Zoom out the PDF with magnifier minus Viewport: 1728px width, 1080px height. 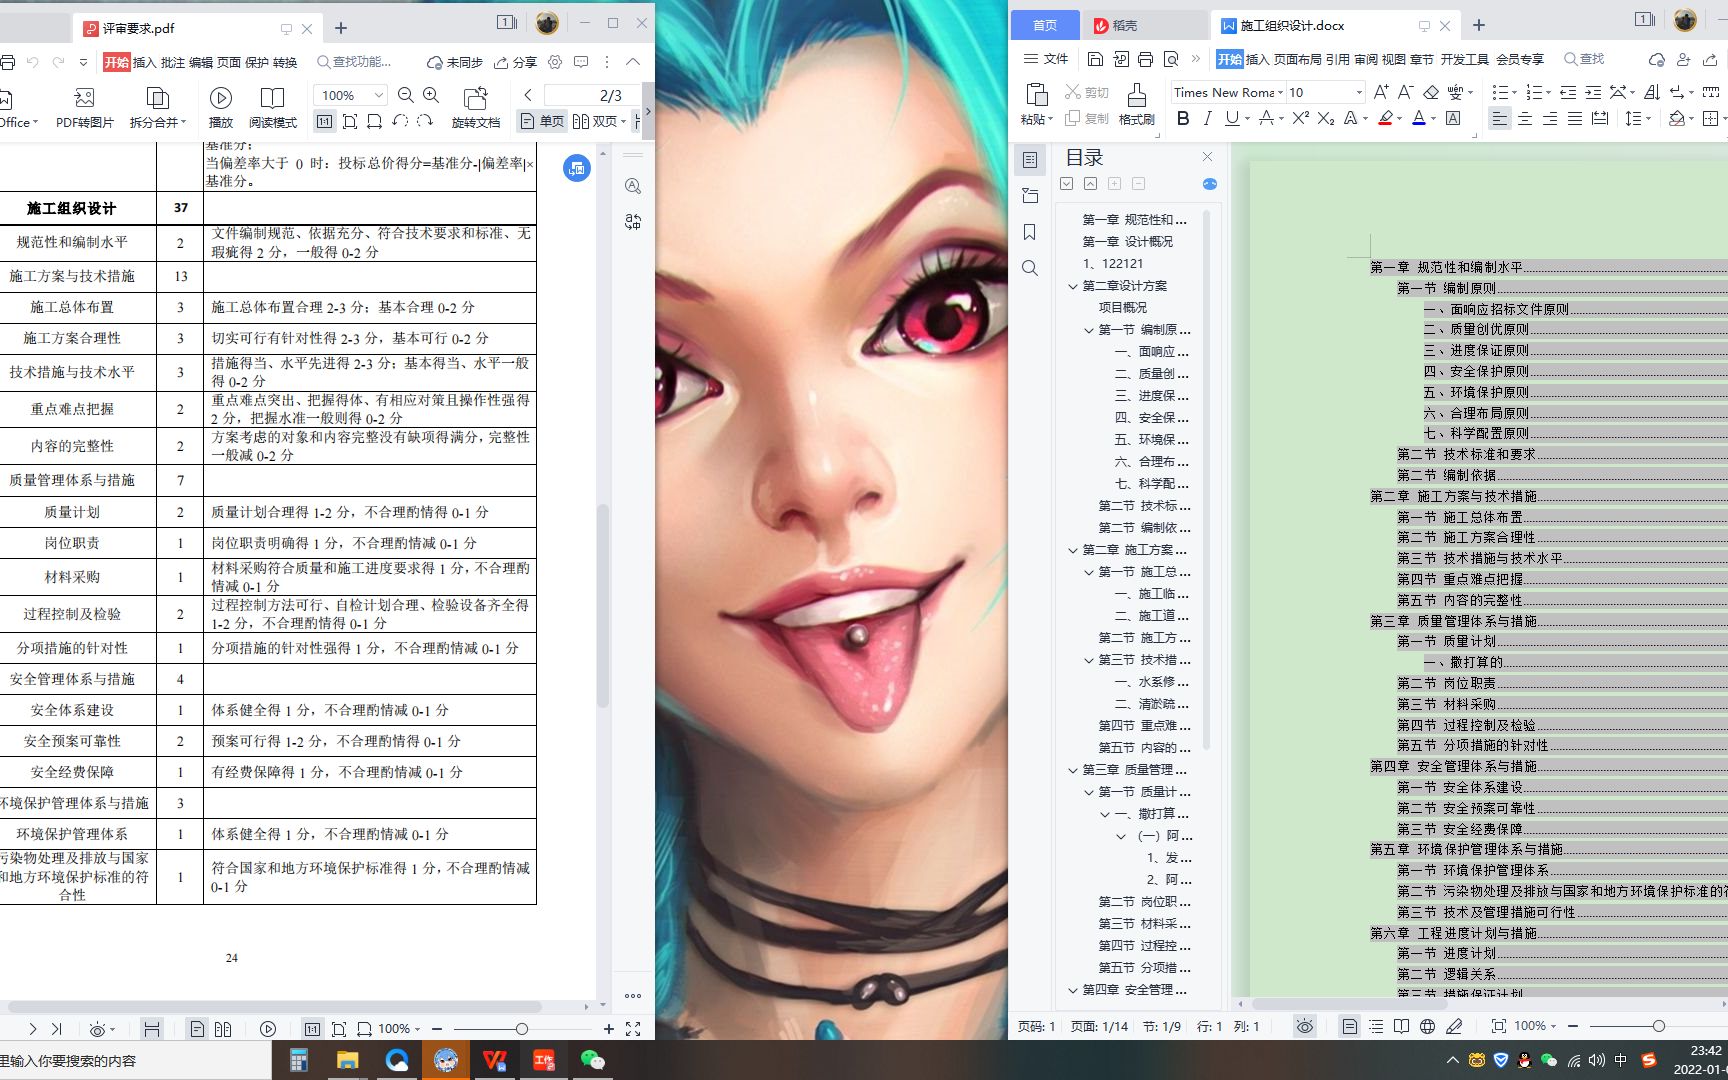point(405,95)
